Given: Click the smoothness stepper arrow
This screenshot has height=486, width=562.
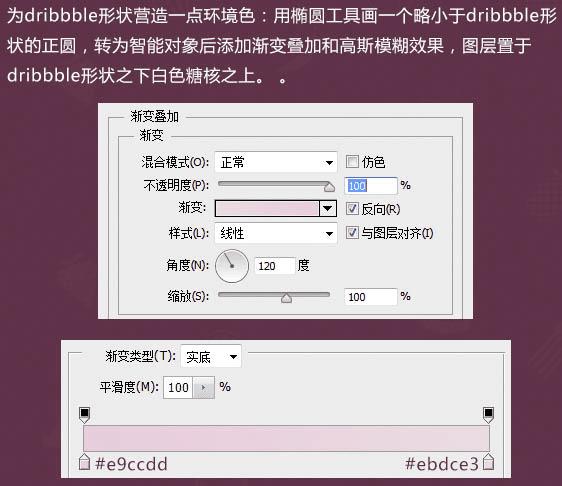Looking at the screenshot, I should [x=204, y=387].
